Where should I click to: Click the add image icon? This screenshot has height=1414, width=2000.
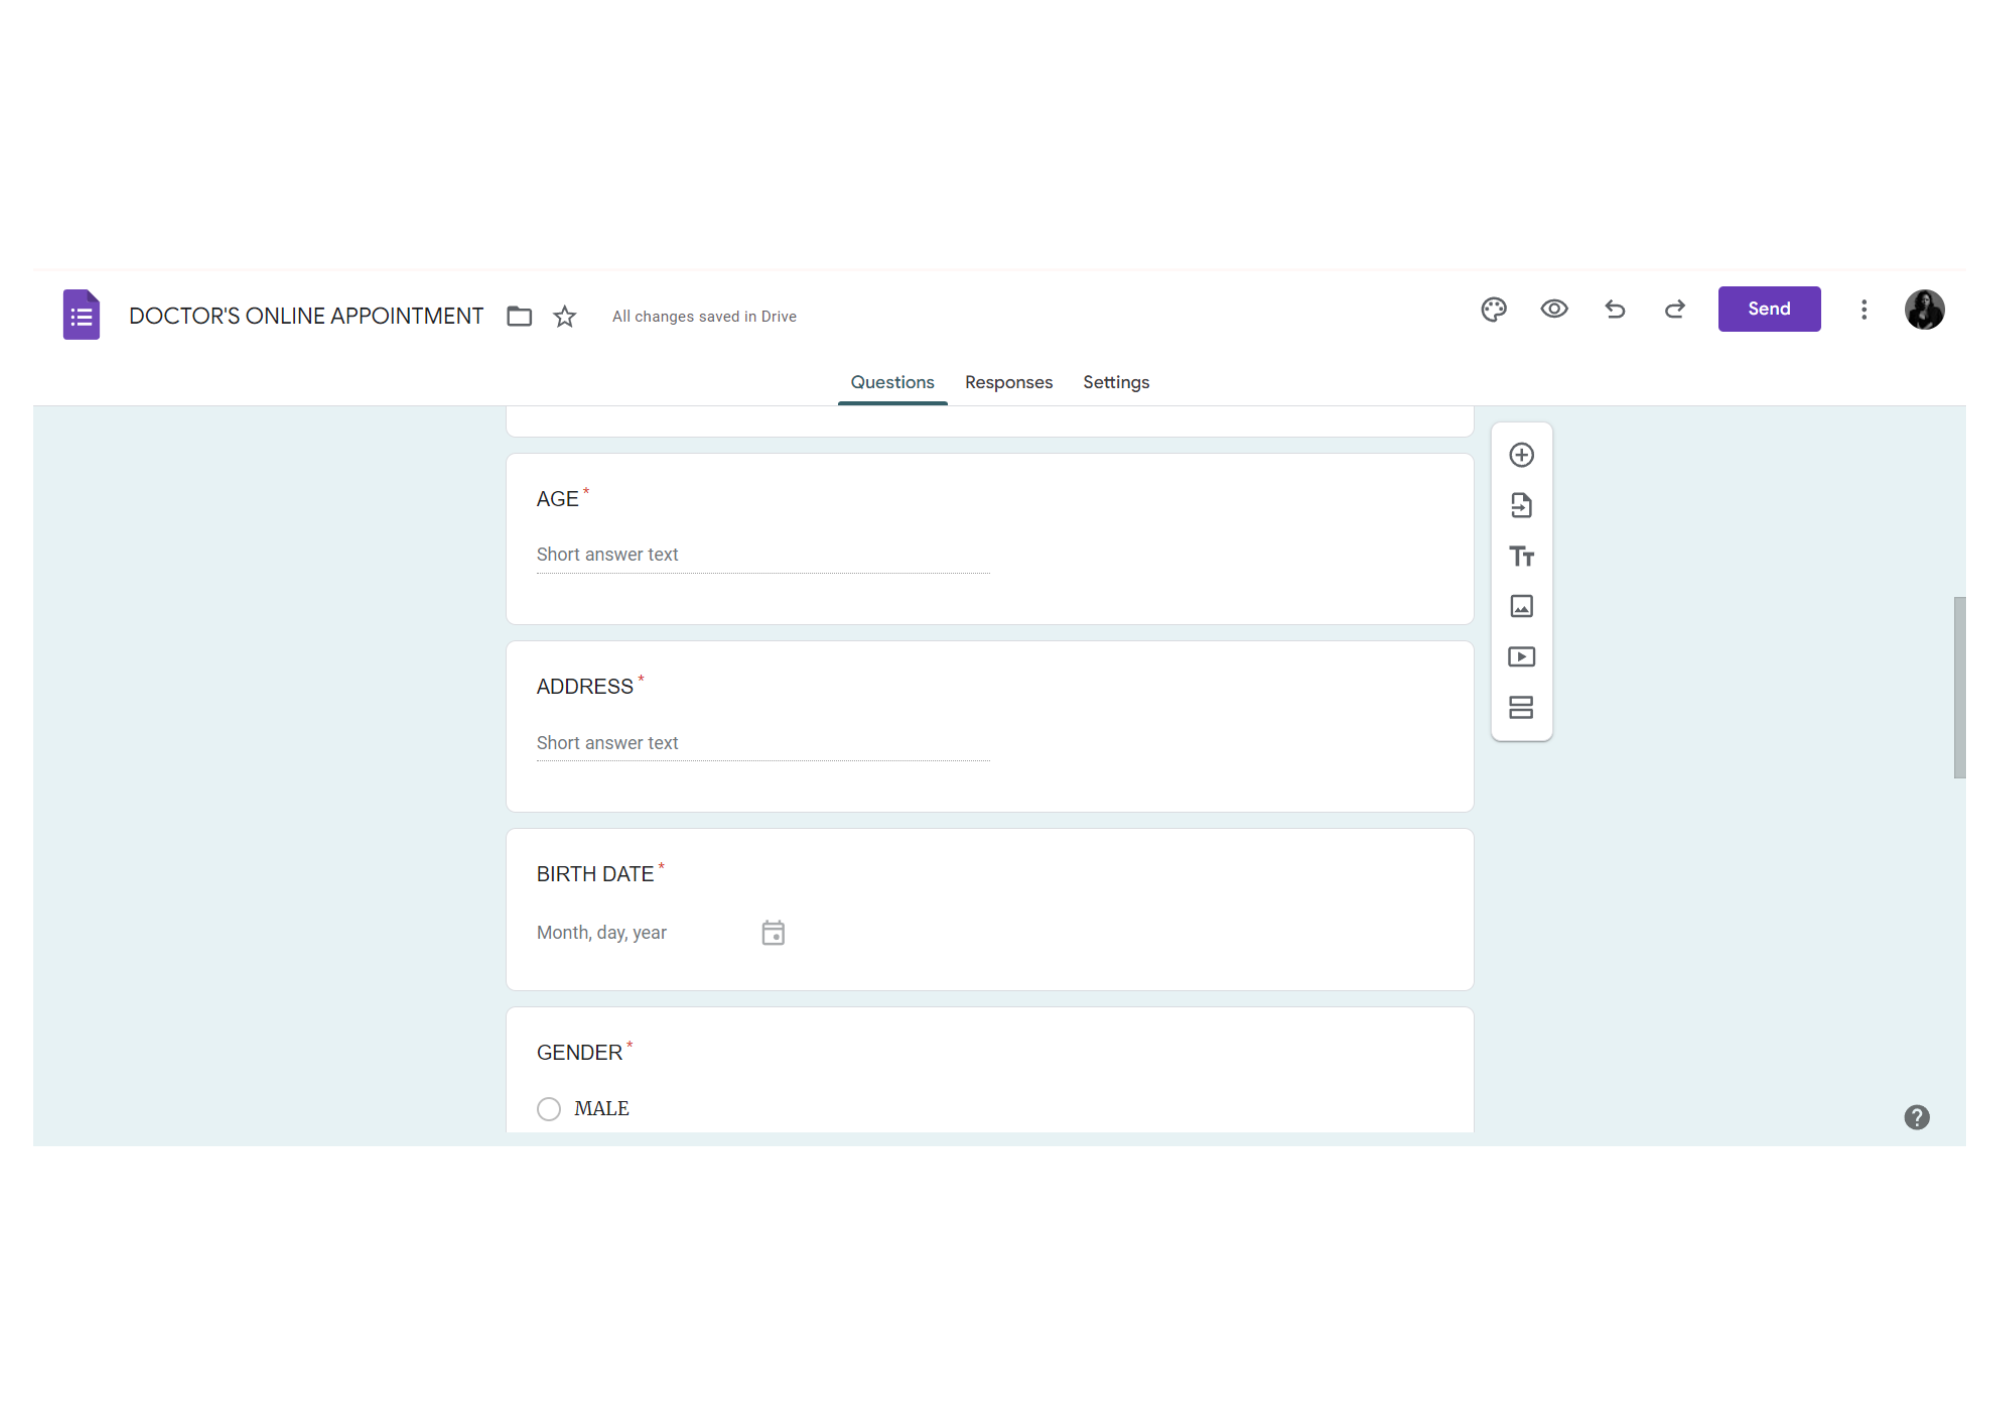[1521, 606]
